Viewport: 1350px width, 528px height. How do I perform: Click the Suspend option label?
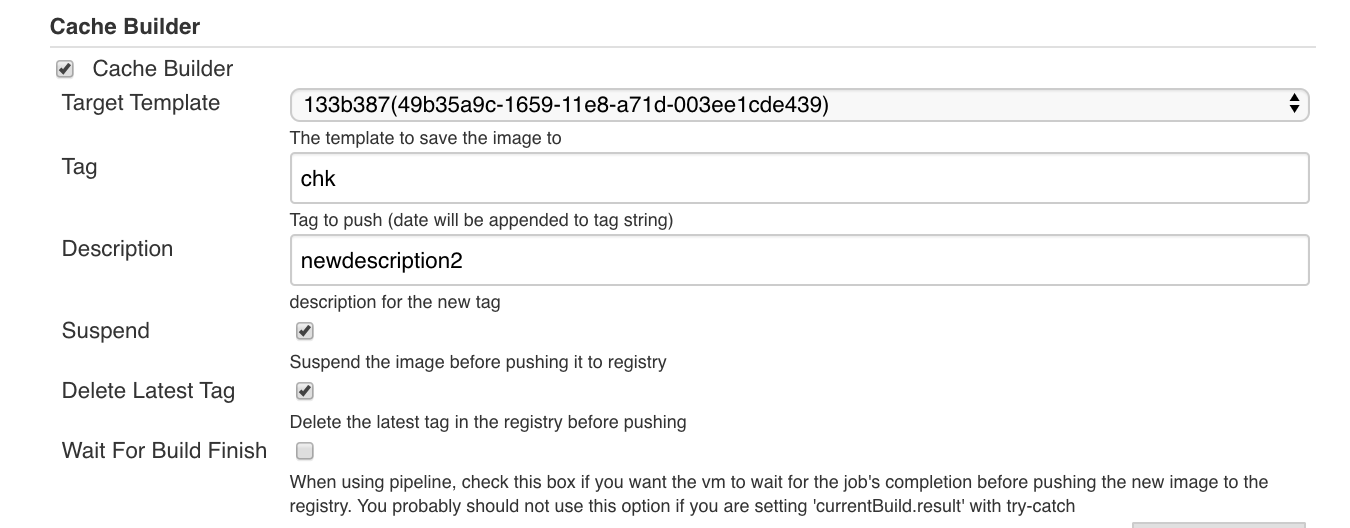[106, 331]
